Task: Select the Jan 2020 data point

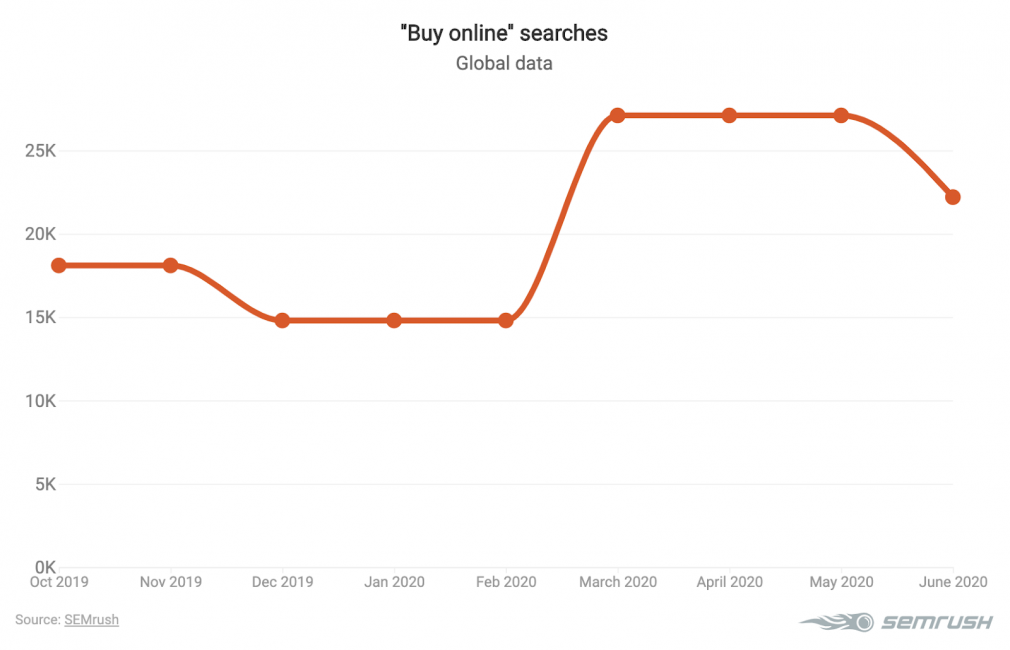Action: [x=394, y=320]
